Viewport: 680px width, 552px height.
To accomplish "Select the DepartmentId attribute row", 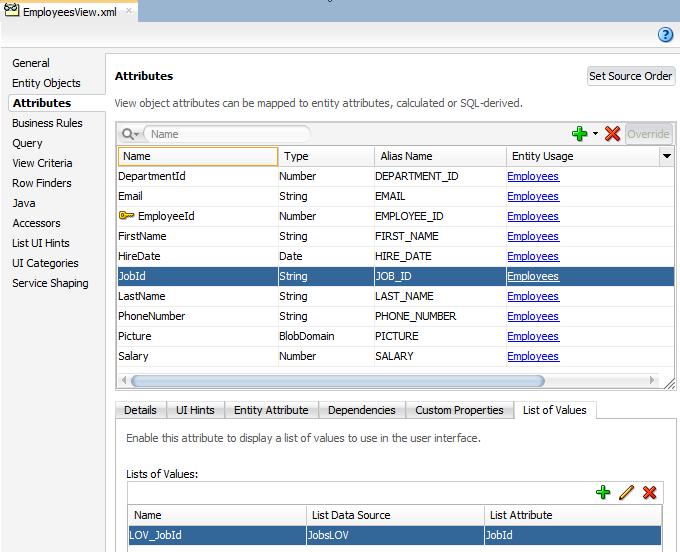I will pos(396,176).
